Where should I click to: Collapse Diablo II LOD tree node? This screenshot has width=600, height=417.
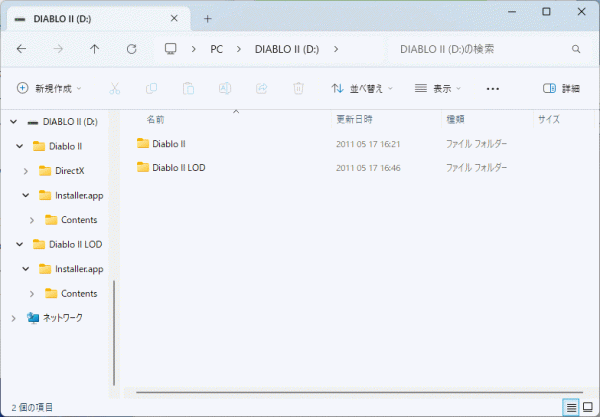20,244
